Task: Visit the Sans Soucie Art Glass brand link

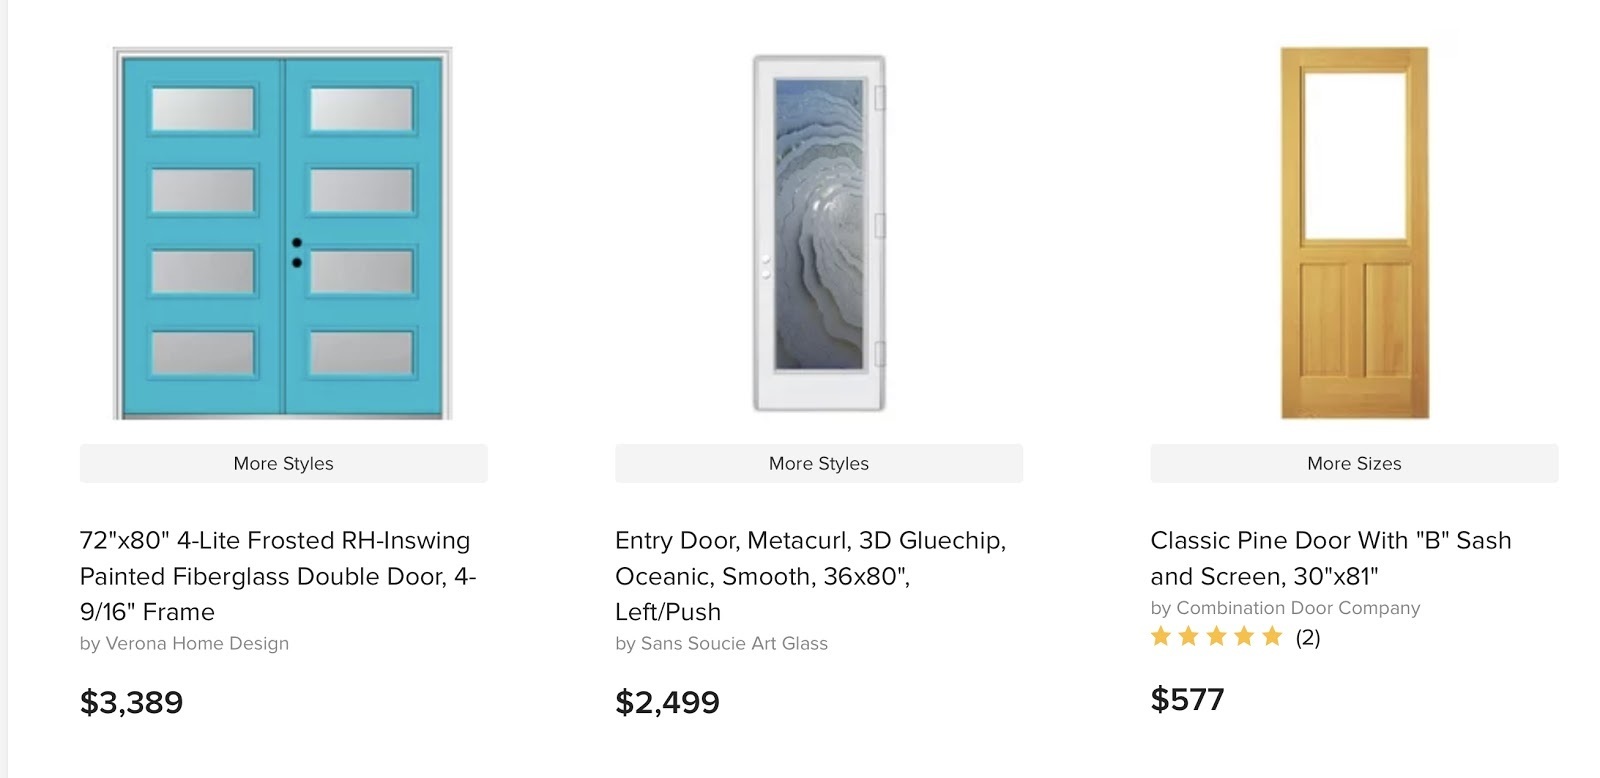Action: 734,644
